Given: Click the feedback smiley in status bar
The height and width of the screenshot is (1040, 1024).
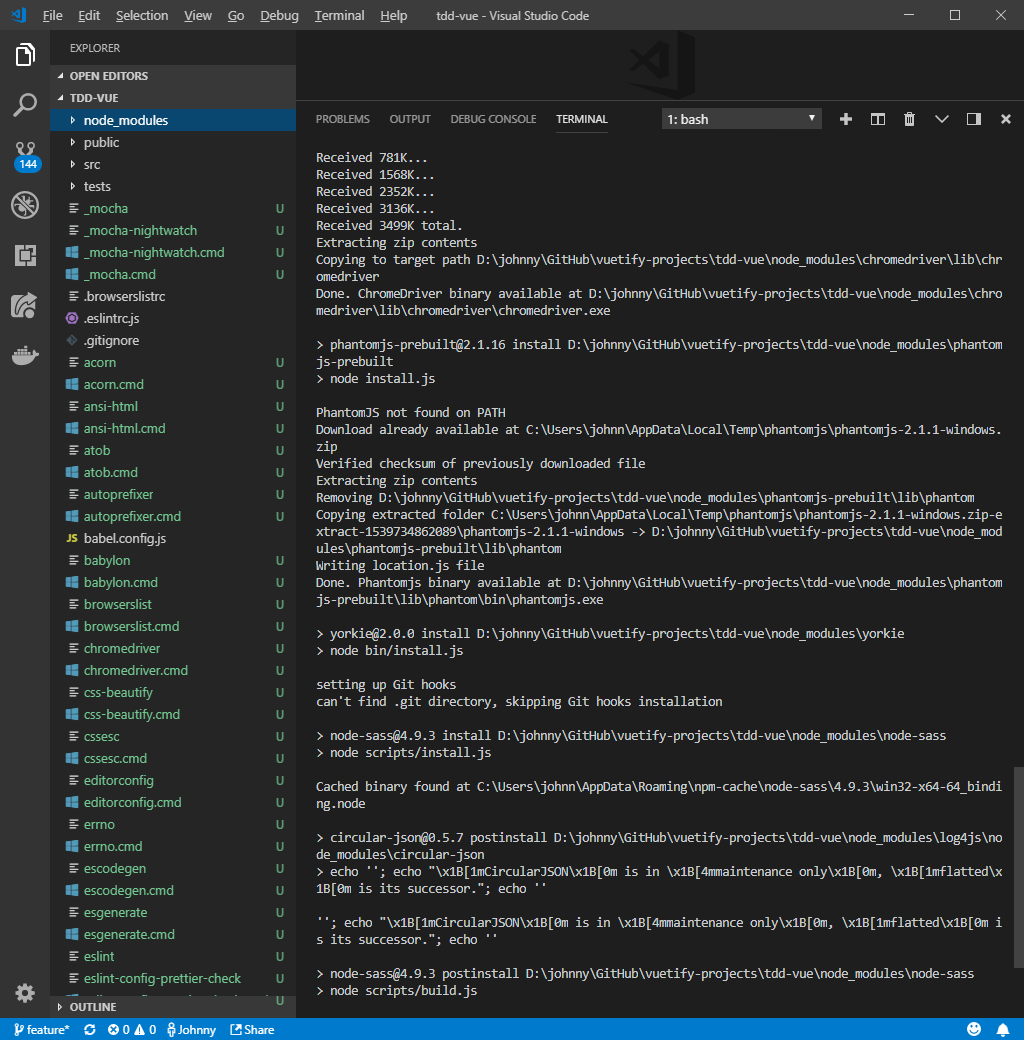Looking at the screenshot, I should pos(974,1029).
